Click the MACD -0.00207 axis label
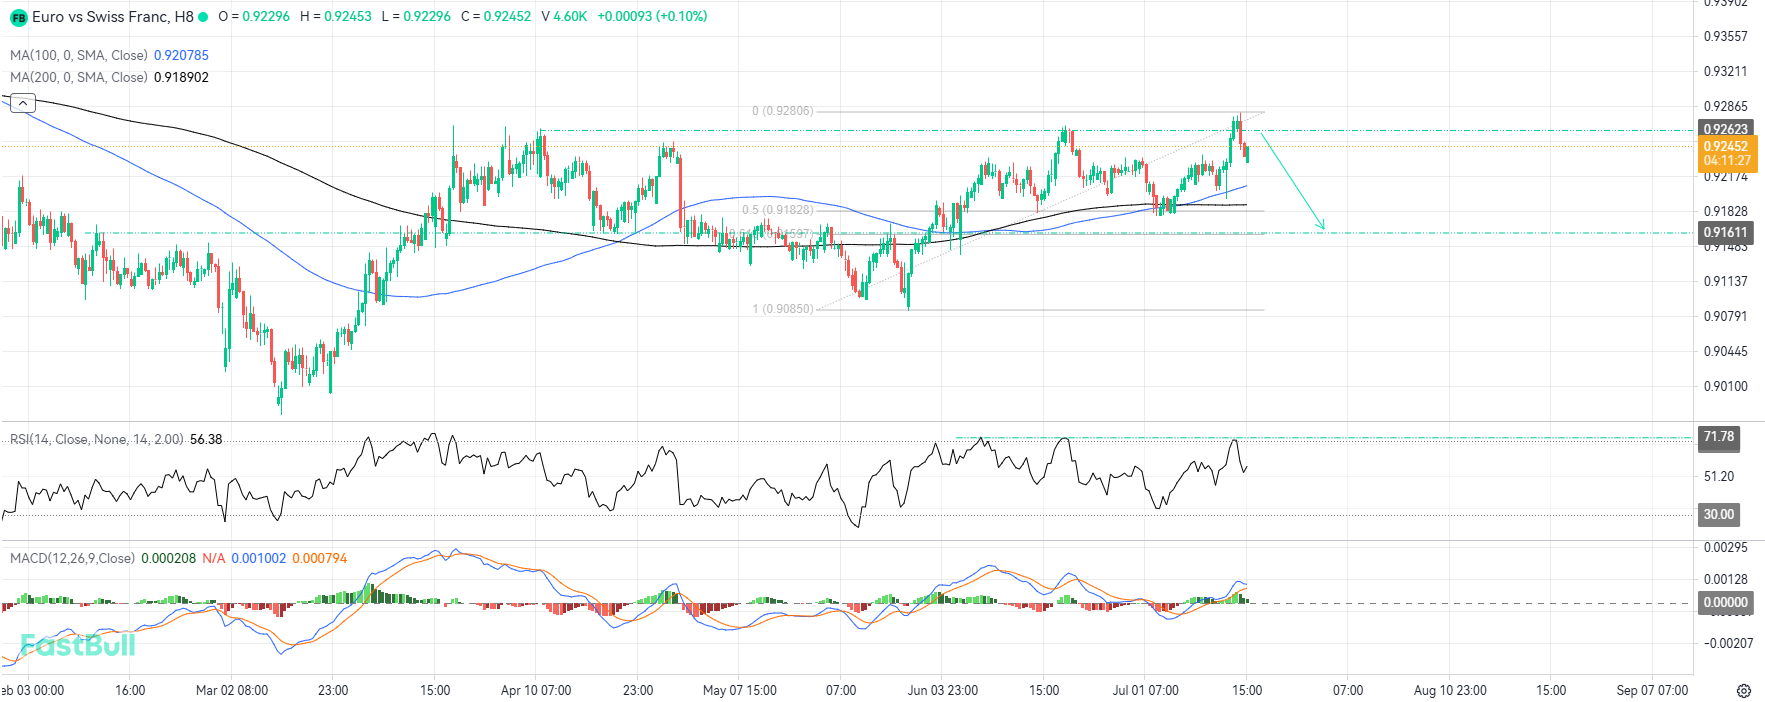 [1729, 643]
